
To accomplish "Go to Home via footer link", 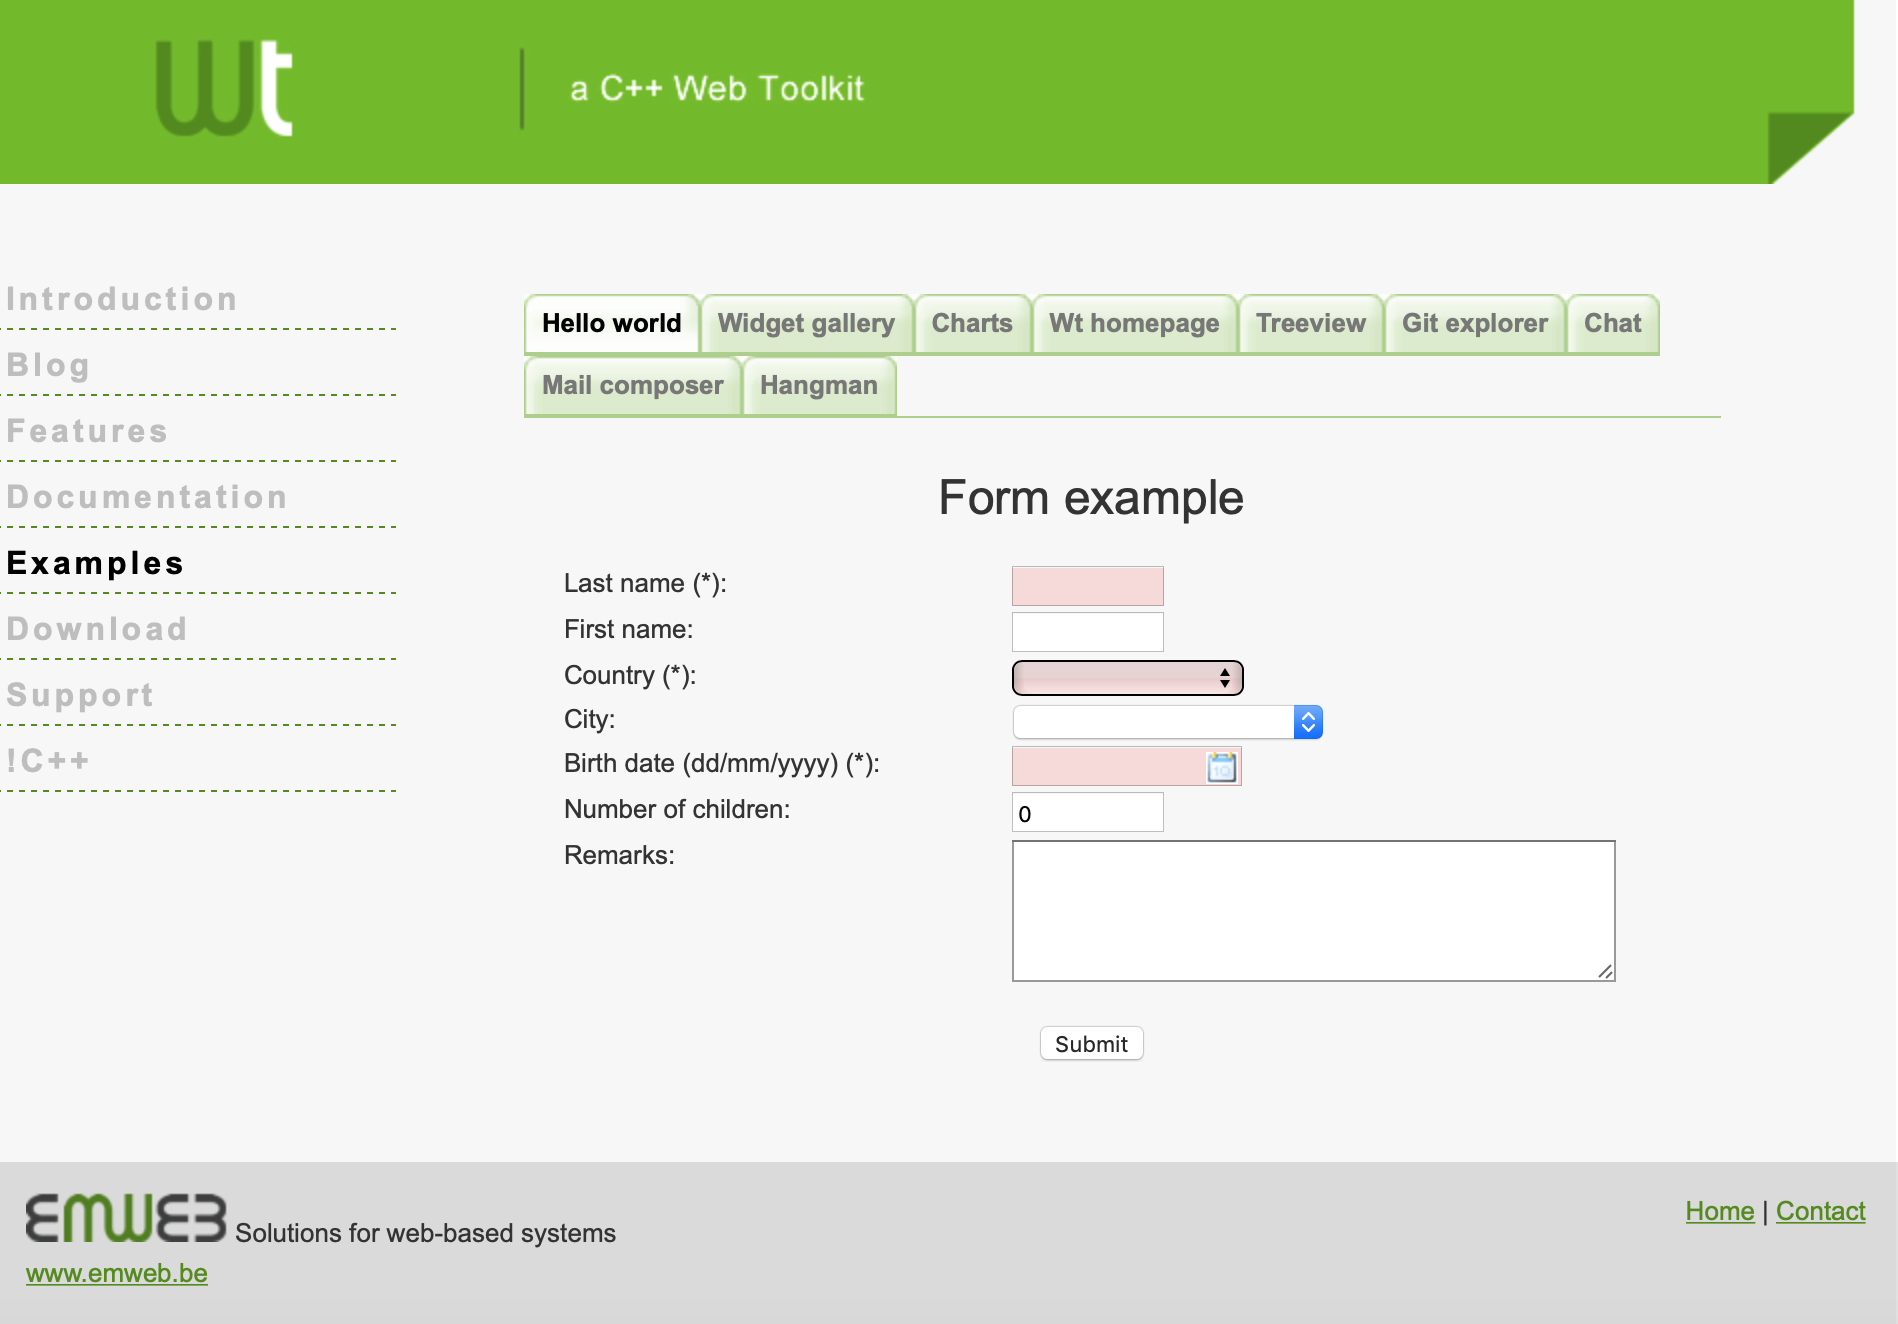I will click(x=1719, y=1211).
